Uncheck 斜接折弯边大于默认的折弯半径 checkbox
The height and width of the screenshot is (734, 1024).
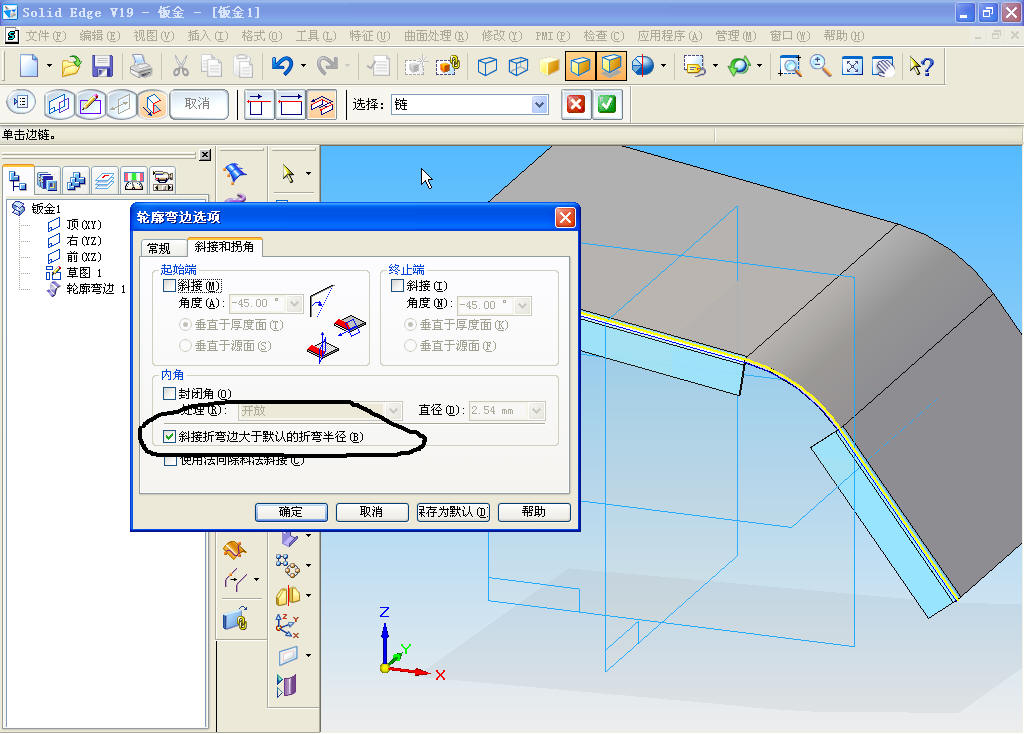(x=169, y=436)
